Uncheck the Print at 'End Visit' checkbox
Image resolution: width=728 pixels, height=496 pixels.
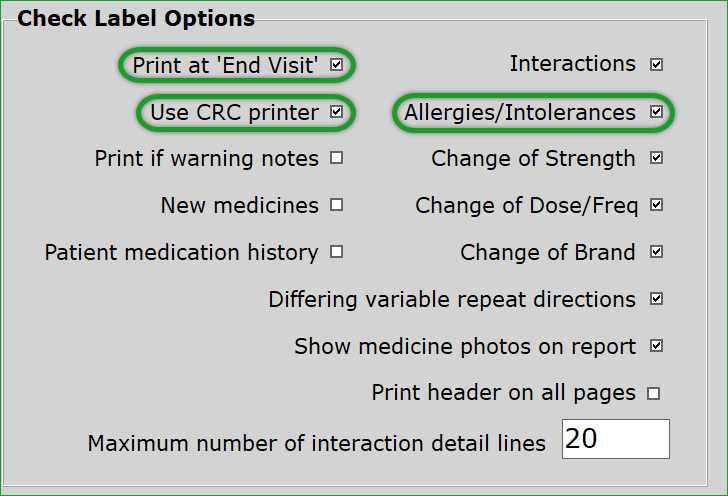pos(337,65)
